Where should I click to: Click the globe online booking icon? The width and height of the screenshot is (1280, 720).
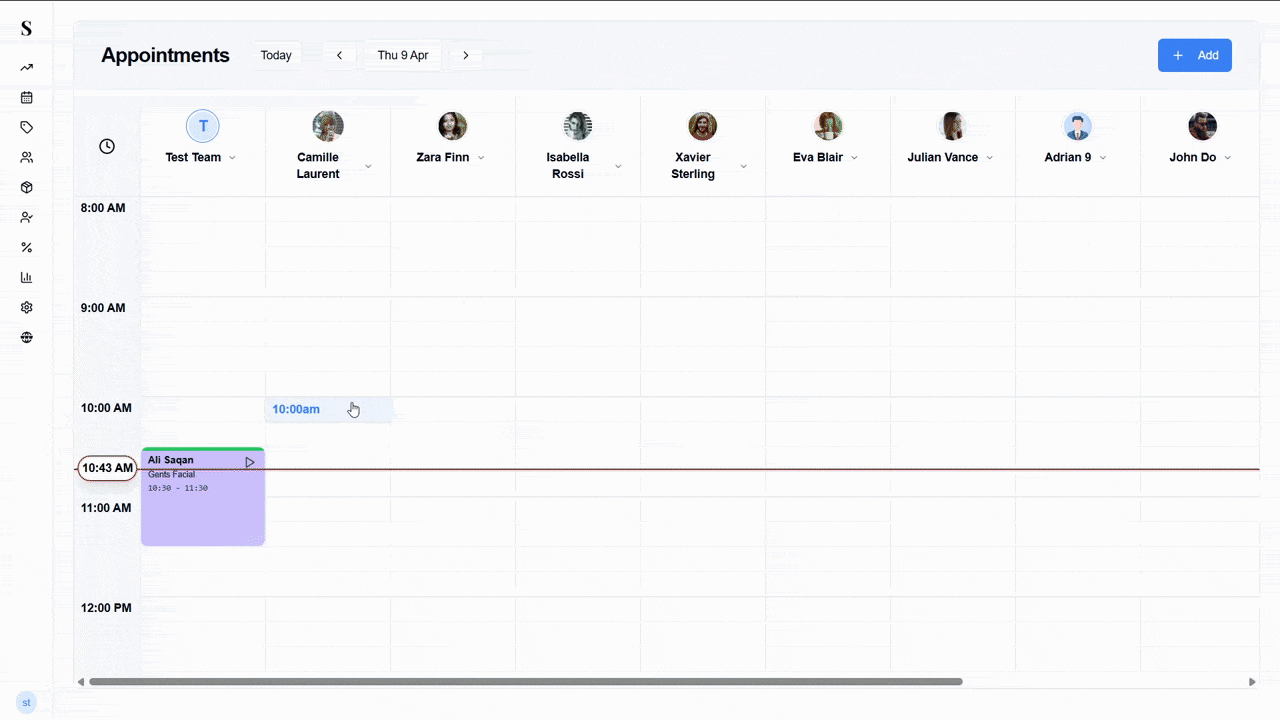[x=26, y=337]
